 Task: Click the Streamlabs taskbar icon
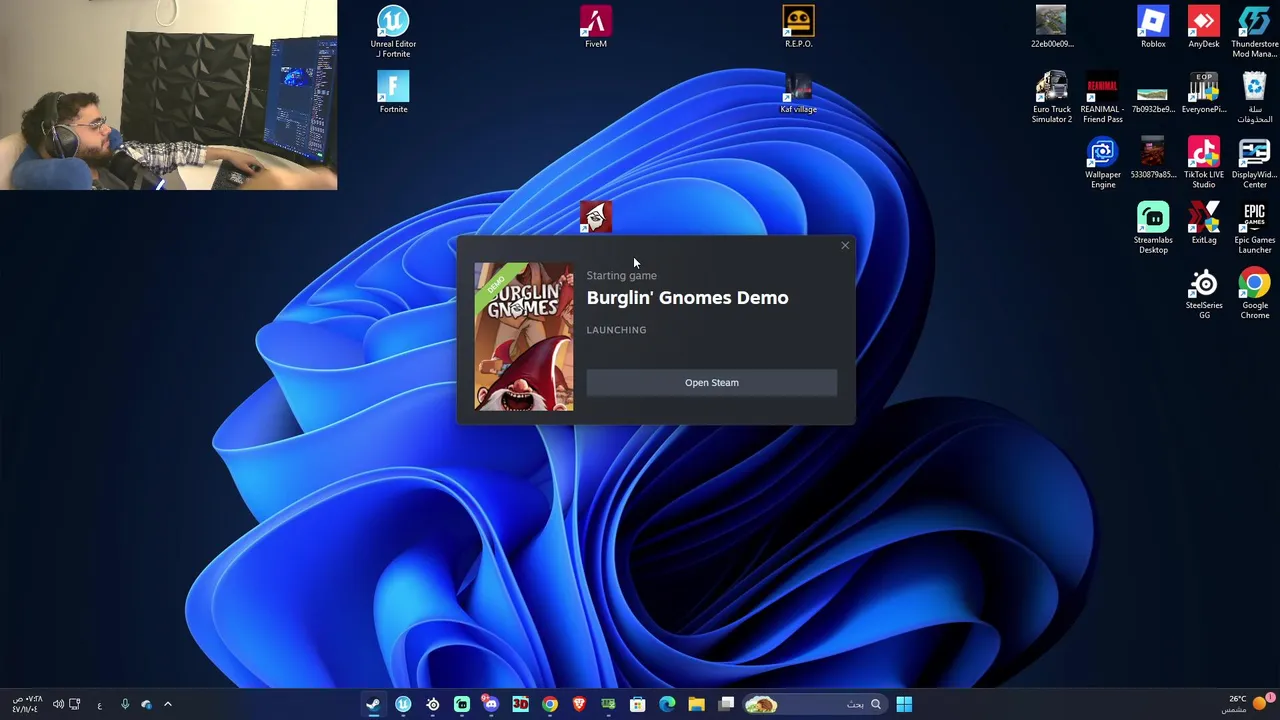462,704
